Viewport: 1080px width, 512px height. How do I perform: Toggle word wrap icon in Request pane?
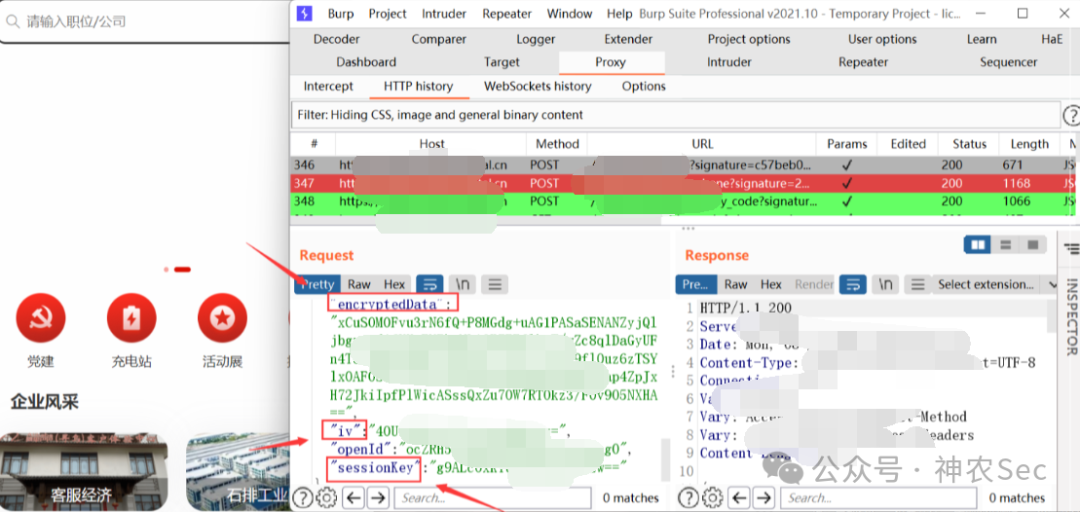[x=430, y=284]
